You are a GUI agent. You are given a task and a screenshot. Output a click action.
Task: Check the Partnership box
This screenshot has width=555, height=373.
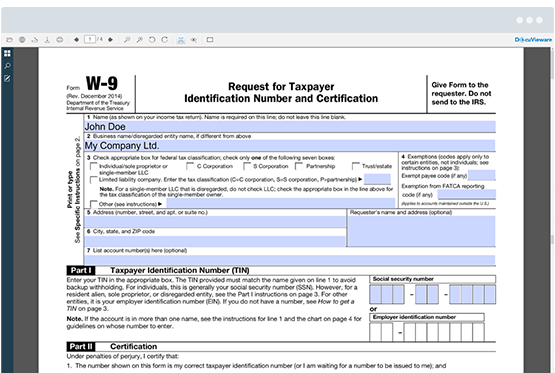coord(299,166)
